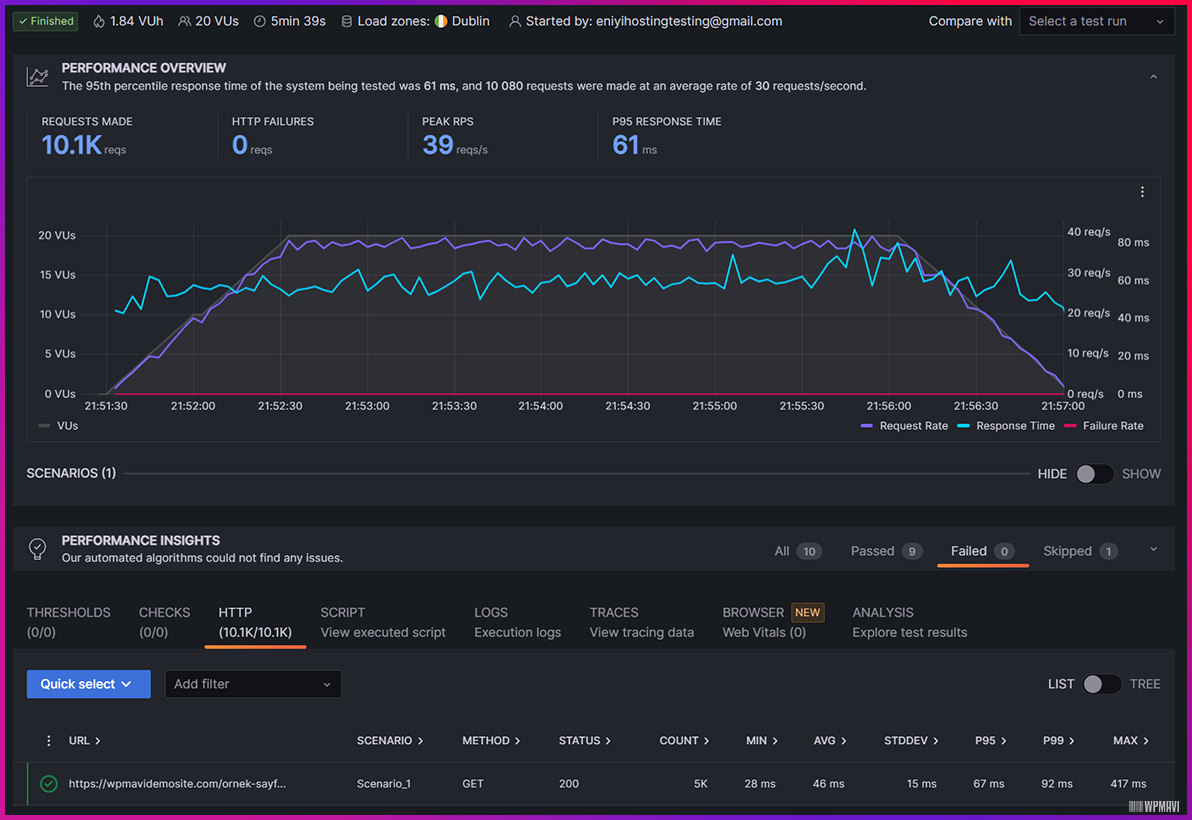Viewport: 1192px width, 820px height.
Task: Open the SCRIPT tab
Action: click(382, 622)
